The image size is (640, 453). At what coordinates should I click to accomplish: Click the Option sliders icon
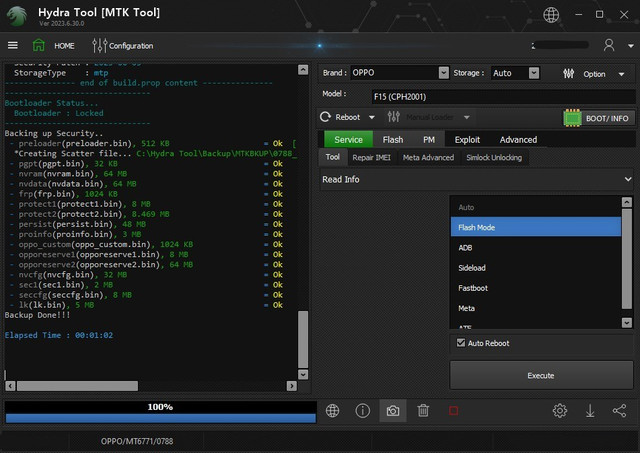(569, 74)
